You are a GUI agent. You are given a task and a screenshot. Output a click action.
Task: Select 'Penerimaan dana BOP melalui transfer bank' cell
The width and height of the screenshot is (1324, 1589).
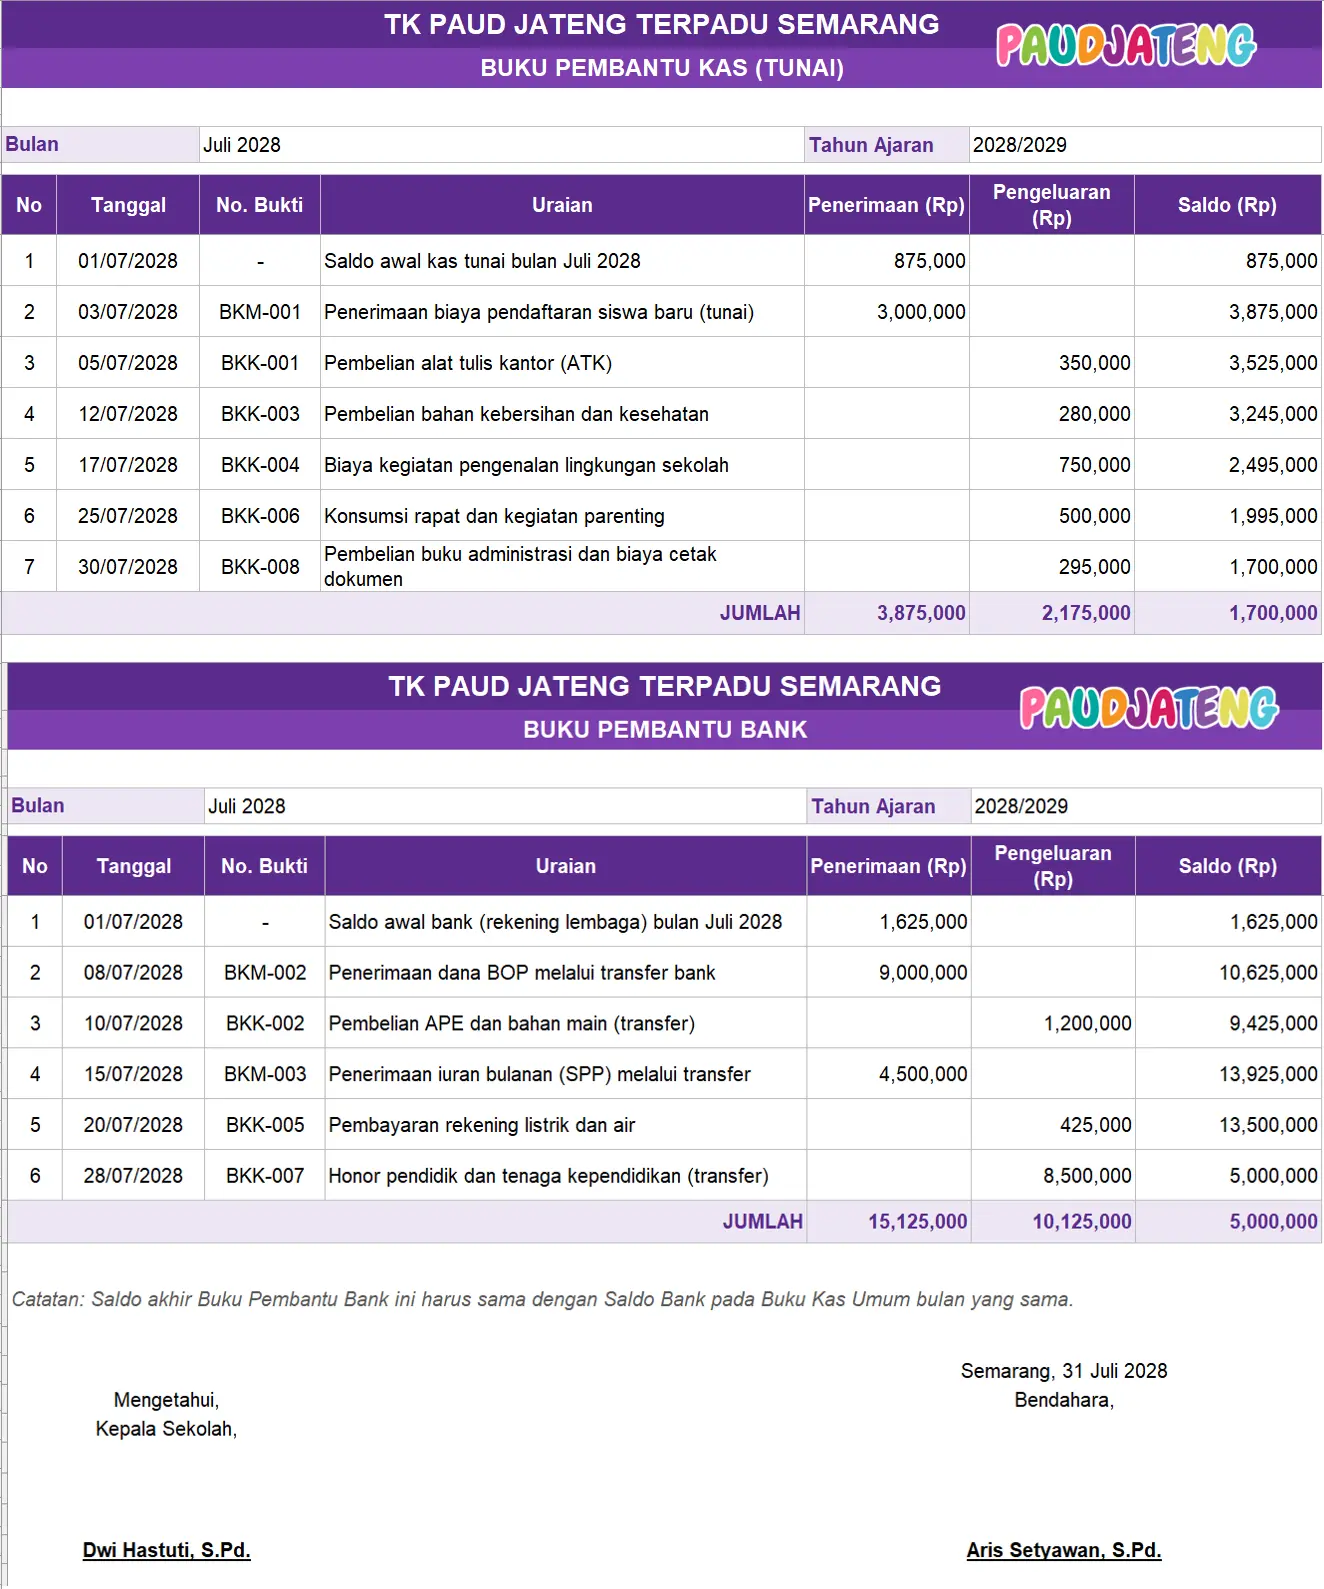(x=566, y=973)
